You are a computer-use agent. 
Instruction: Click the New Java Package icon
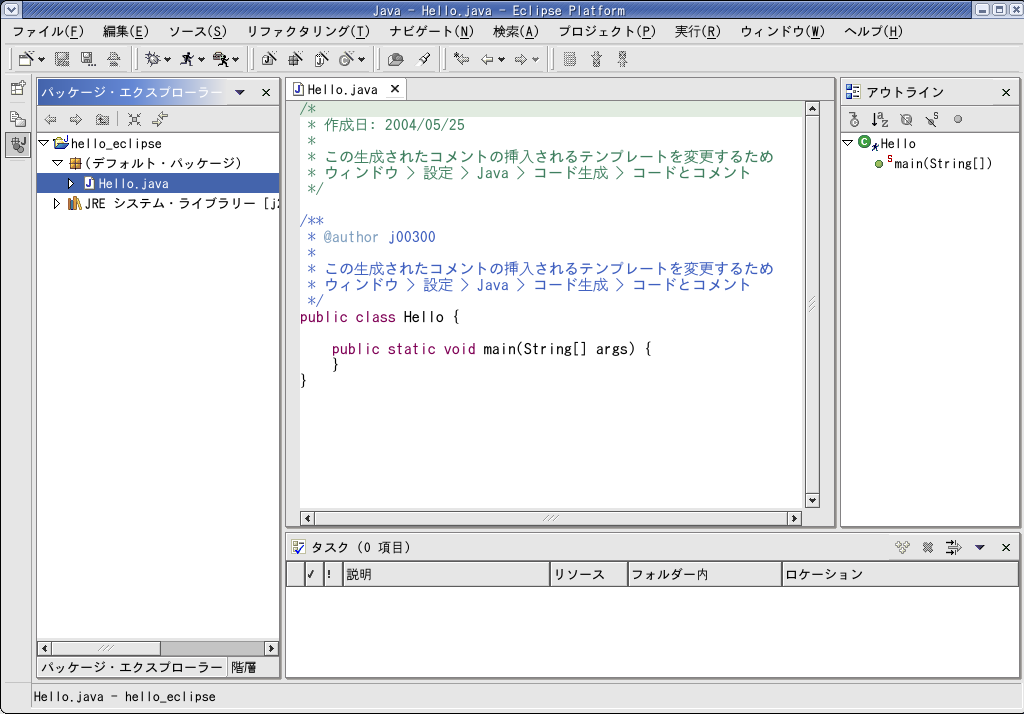[295, 59]
